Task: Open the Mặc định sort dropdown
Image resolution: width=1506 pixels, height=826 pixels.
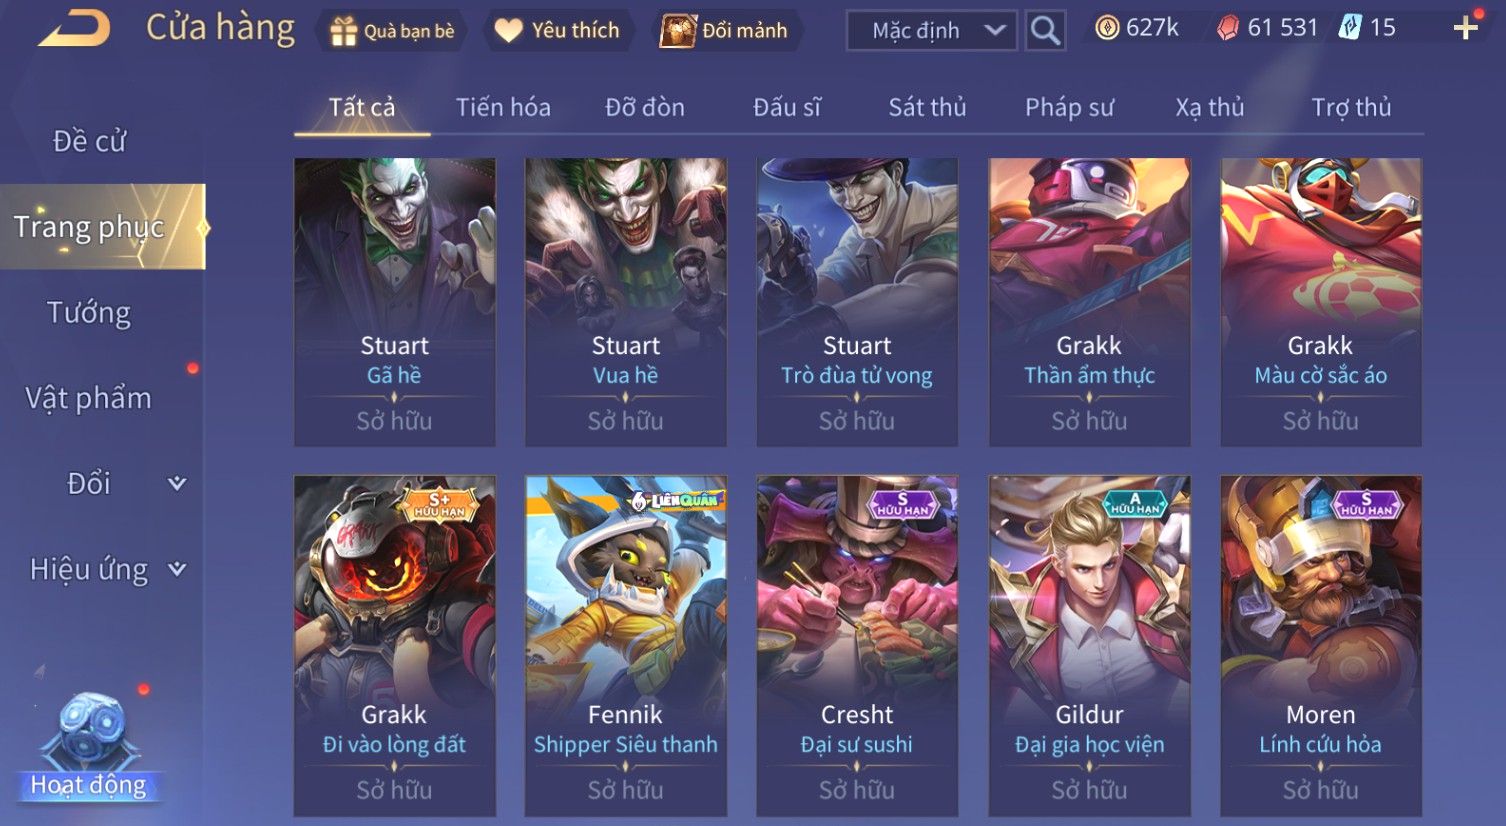Action: point(931,31)
